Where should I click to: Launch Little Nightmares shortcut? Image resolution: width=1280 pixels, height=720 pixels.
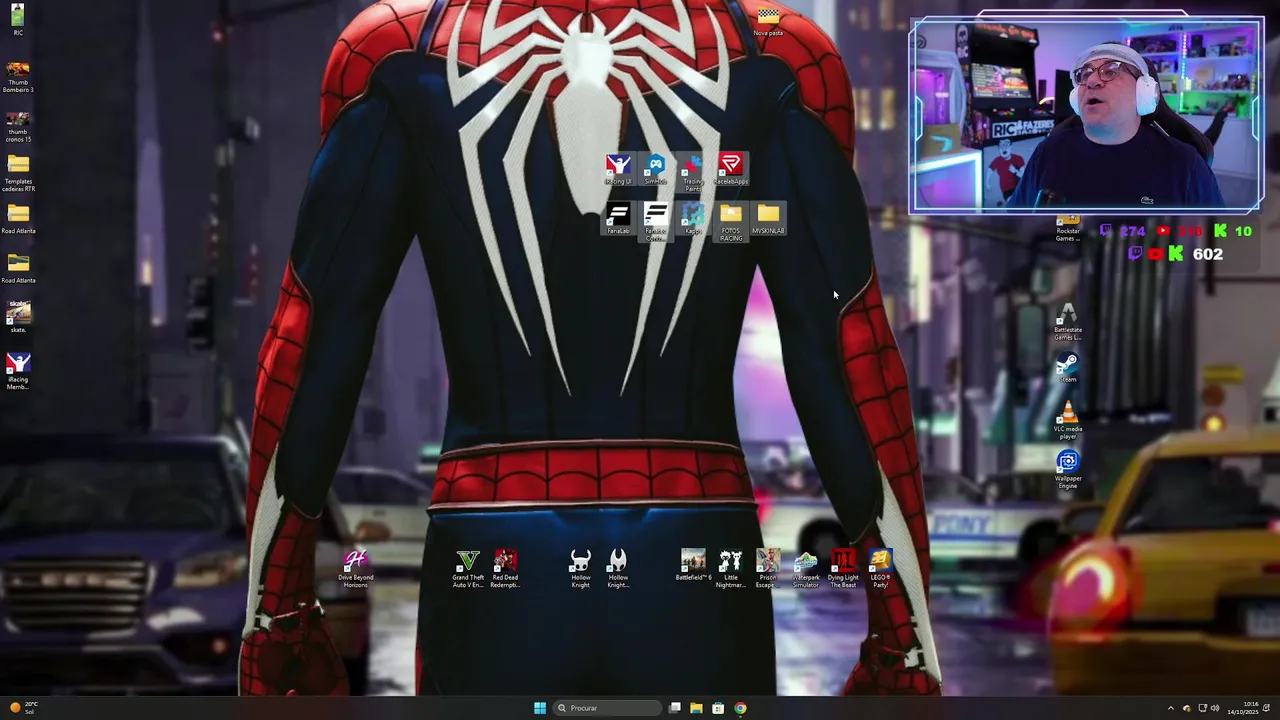pyautogui.click(x=730, y=569)
